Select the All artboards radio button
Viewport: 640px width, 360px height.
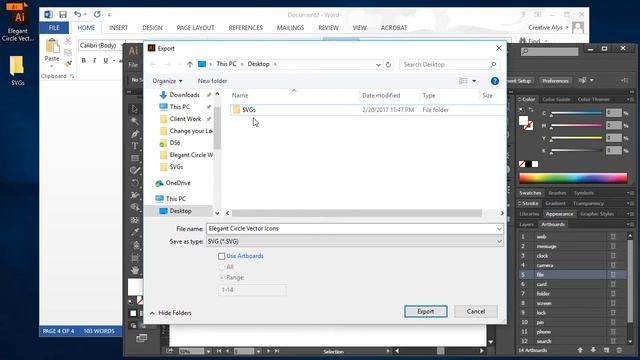[x=222, y=267]
